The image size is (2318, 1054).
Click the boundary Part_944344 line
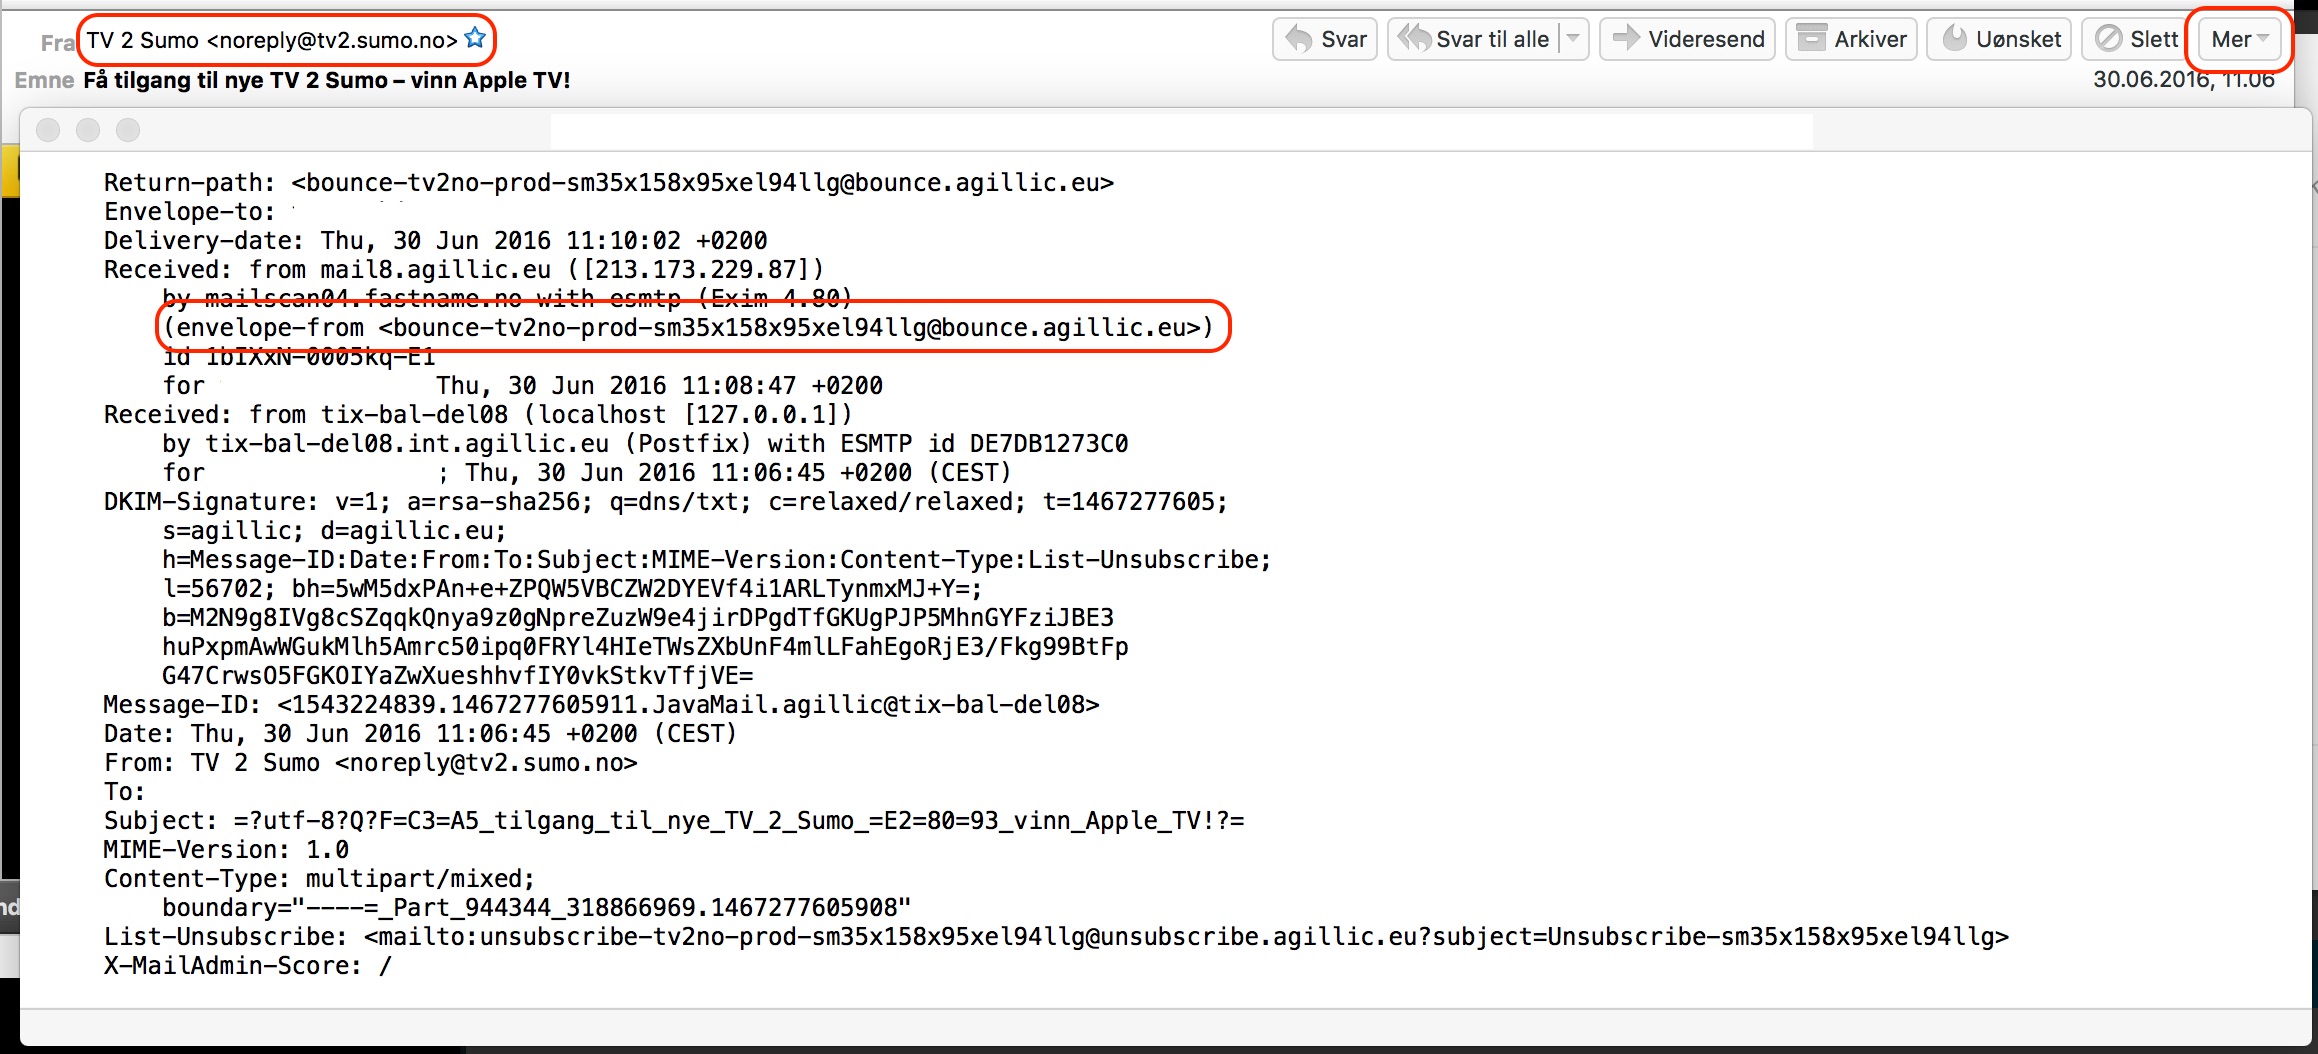(x=537, y=908)
